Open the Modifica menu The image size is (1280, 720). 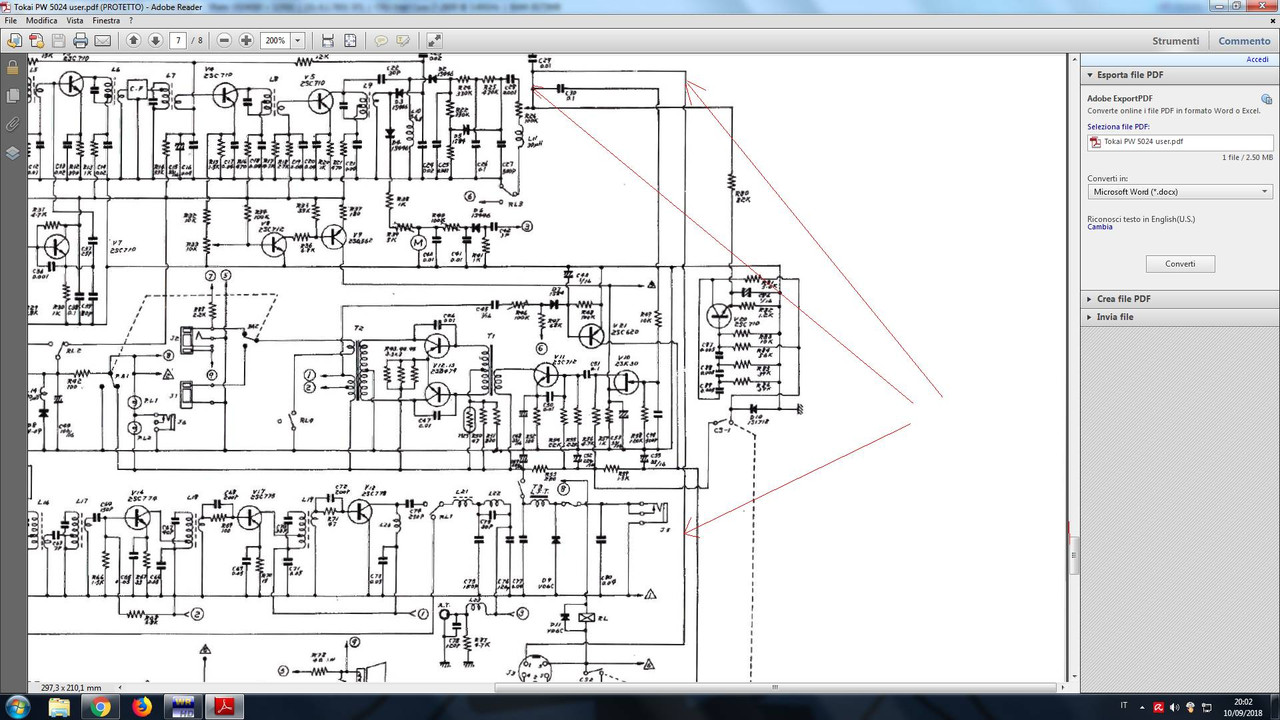coord(41,20)
